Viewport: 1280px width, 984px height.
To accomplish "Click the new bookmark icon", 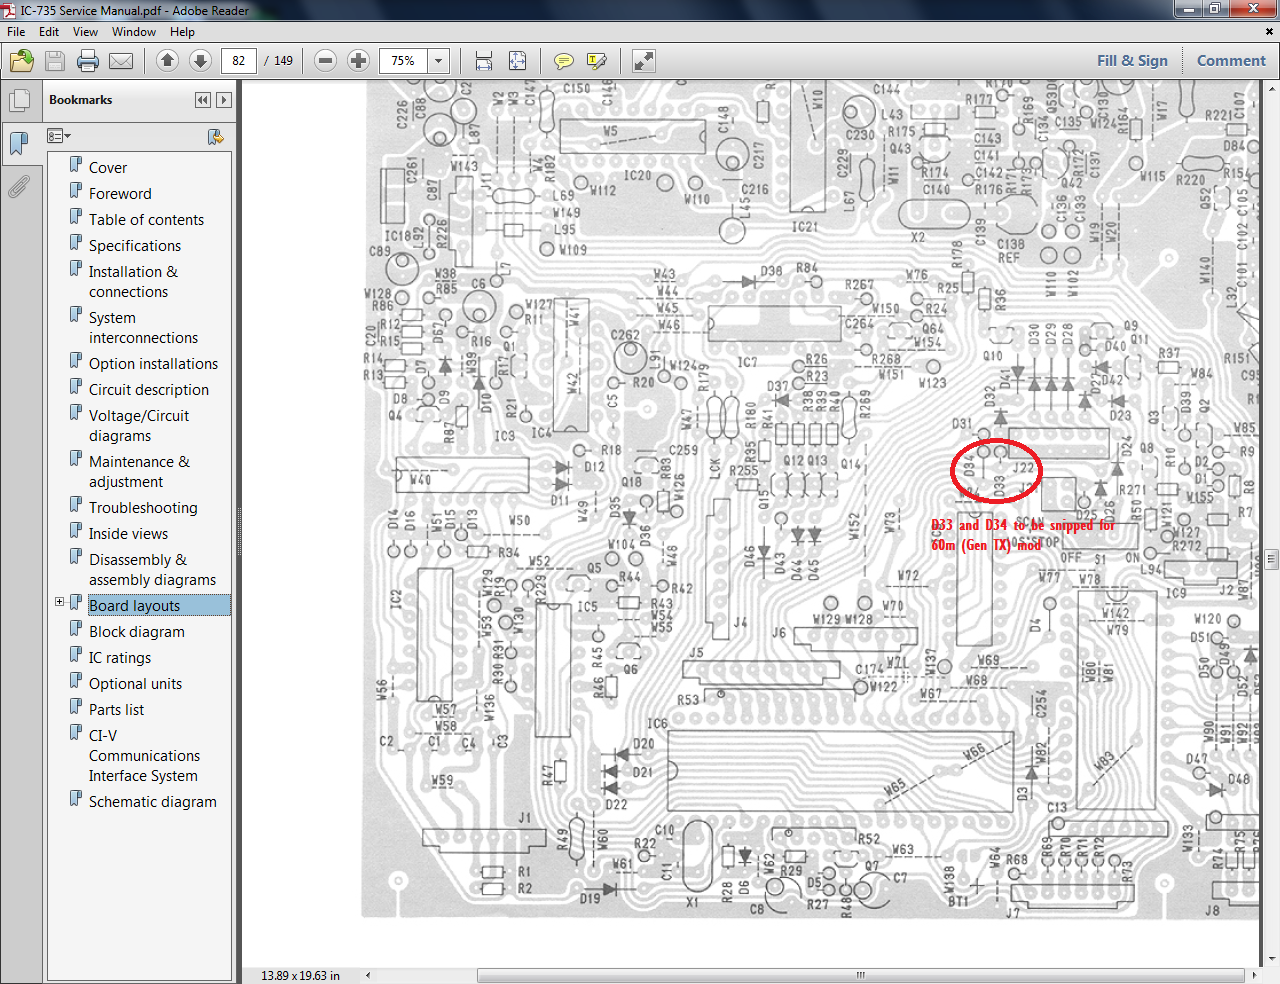I will click(x=215, y=136).
